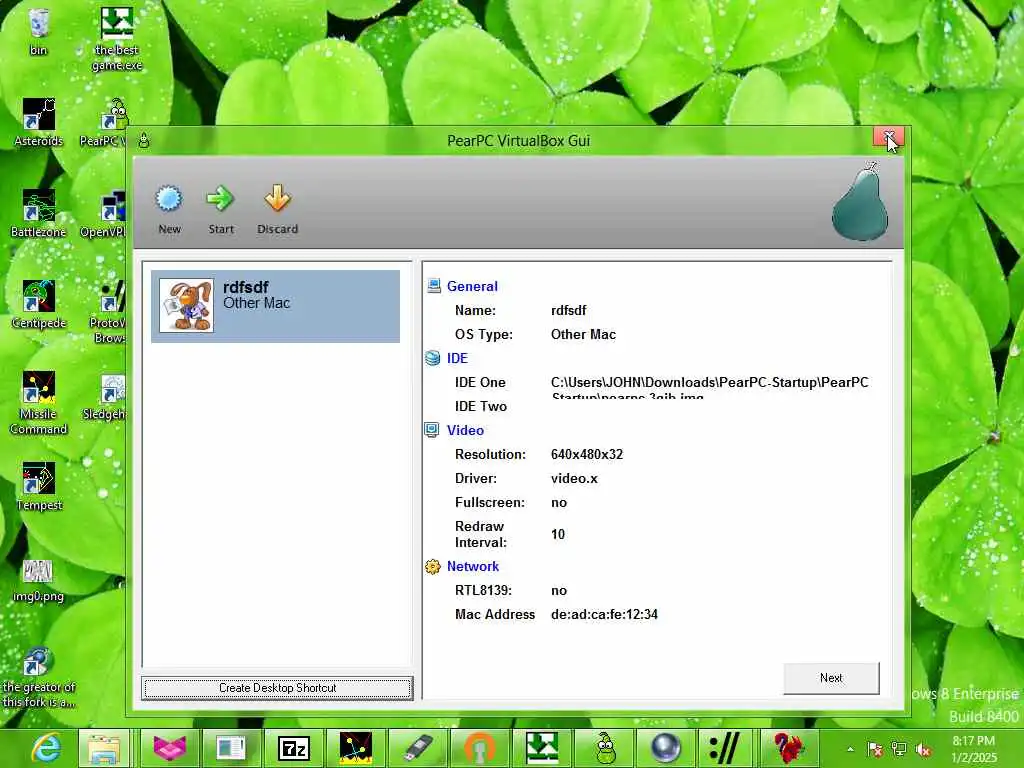Open the Action Center flag icon

[x=875, y=750]
